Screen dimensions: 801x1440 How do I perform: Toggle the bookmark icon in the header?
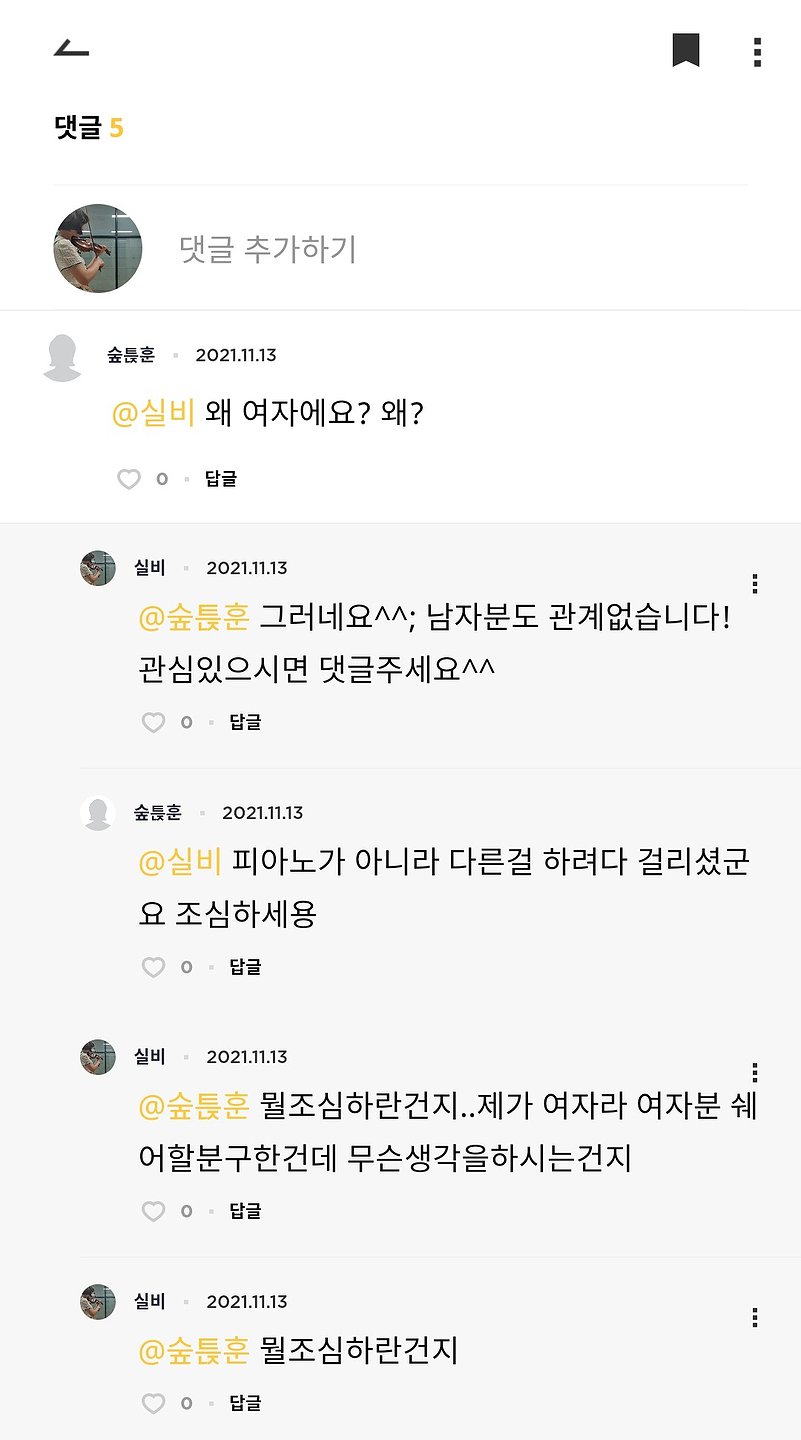686,50
